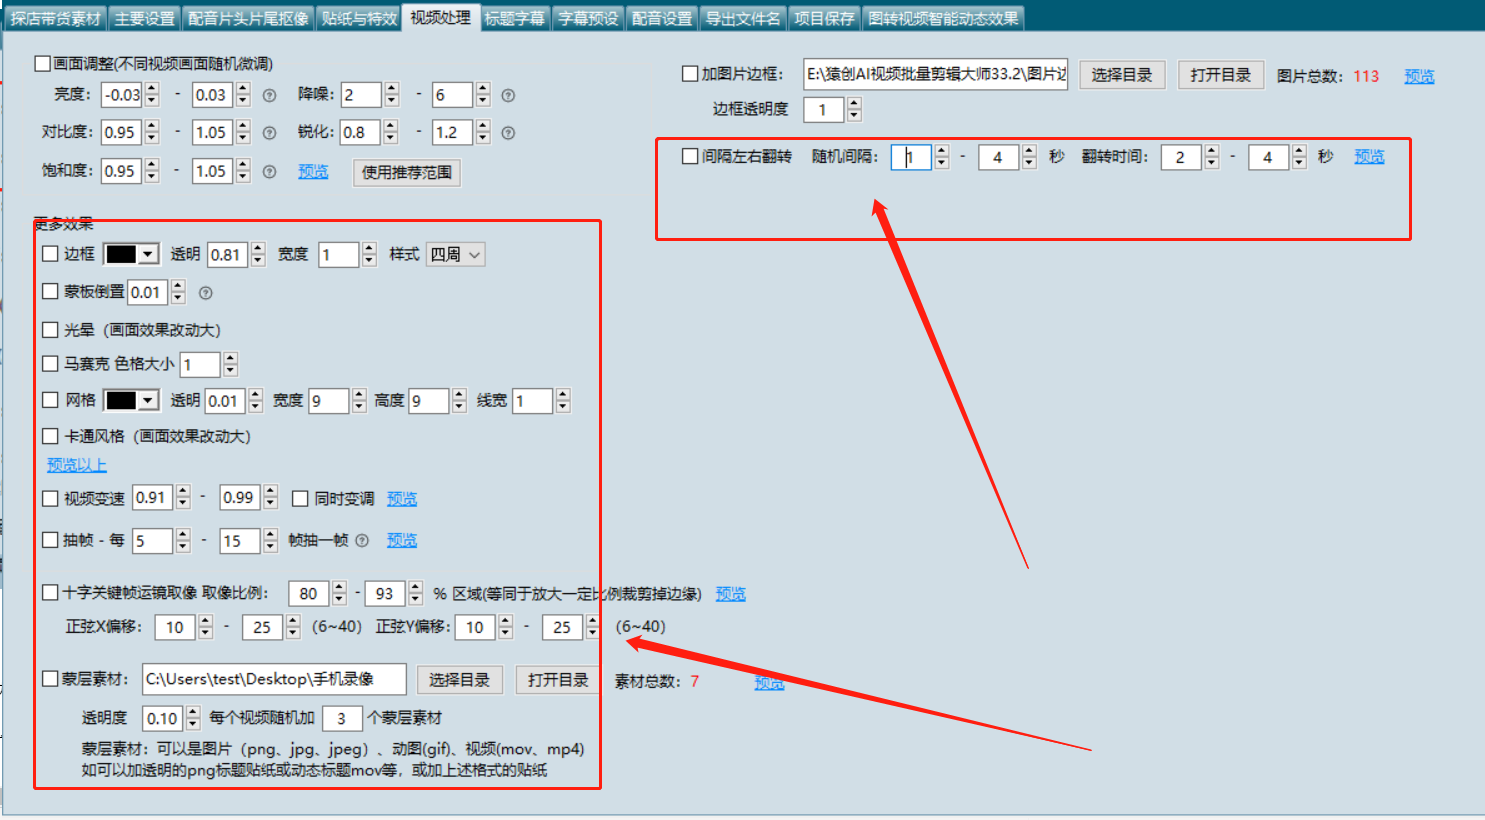Viewport: 1485px width, 820px height.
Task: Click 使用推荐范围 button
Action: (406, 172)
